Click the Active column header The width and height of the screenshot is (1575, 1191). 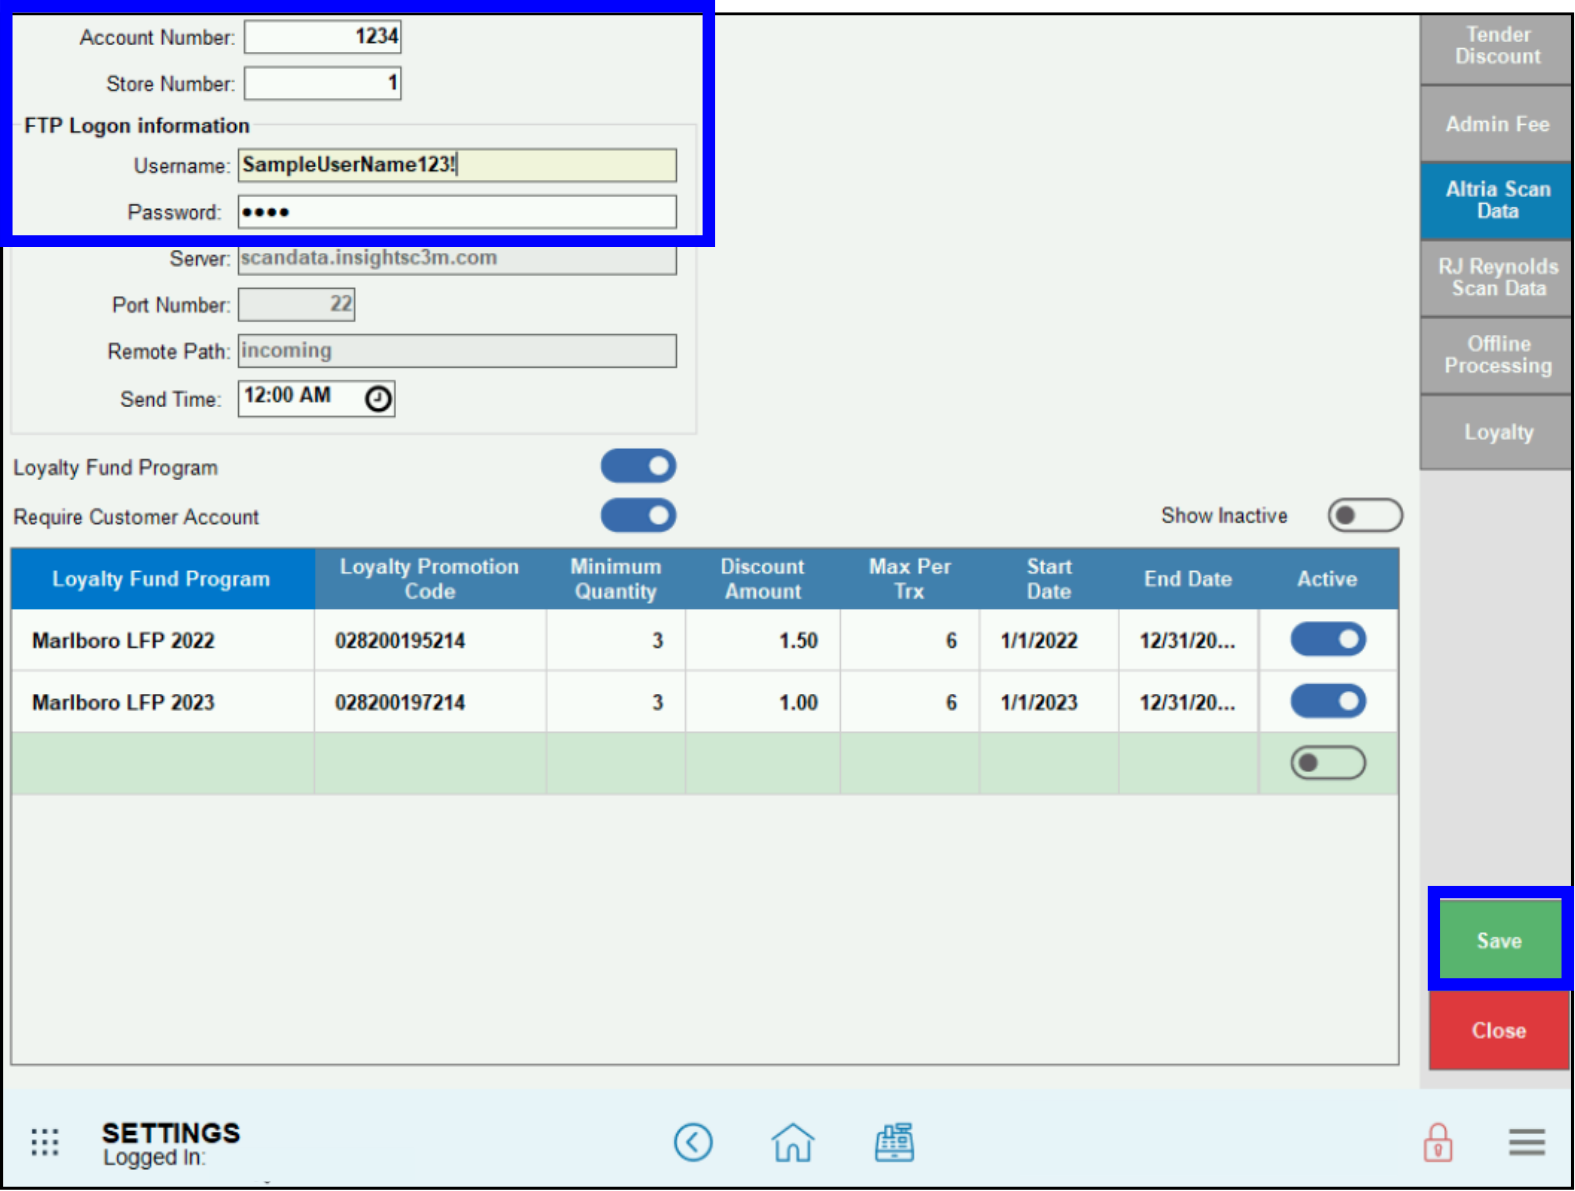coord(1327,579)
